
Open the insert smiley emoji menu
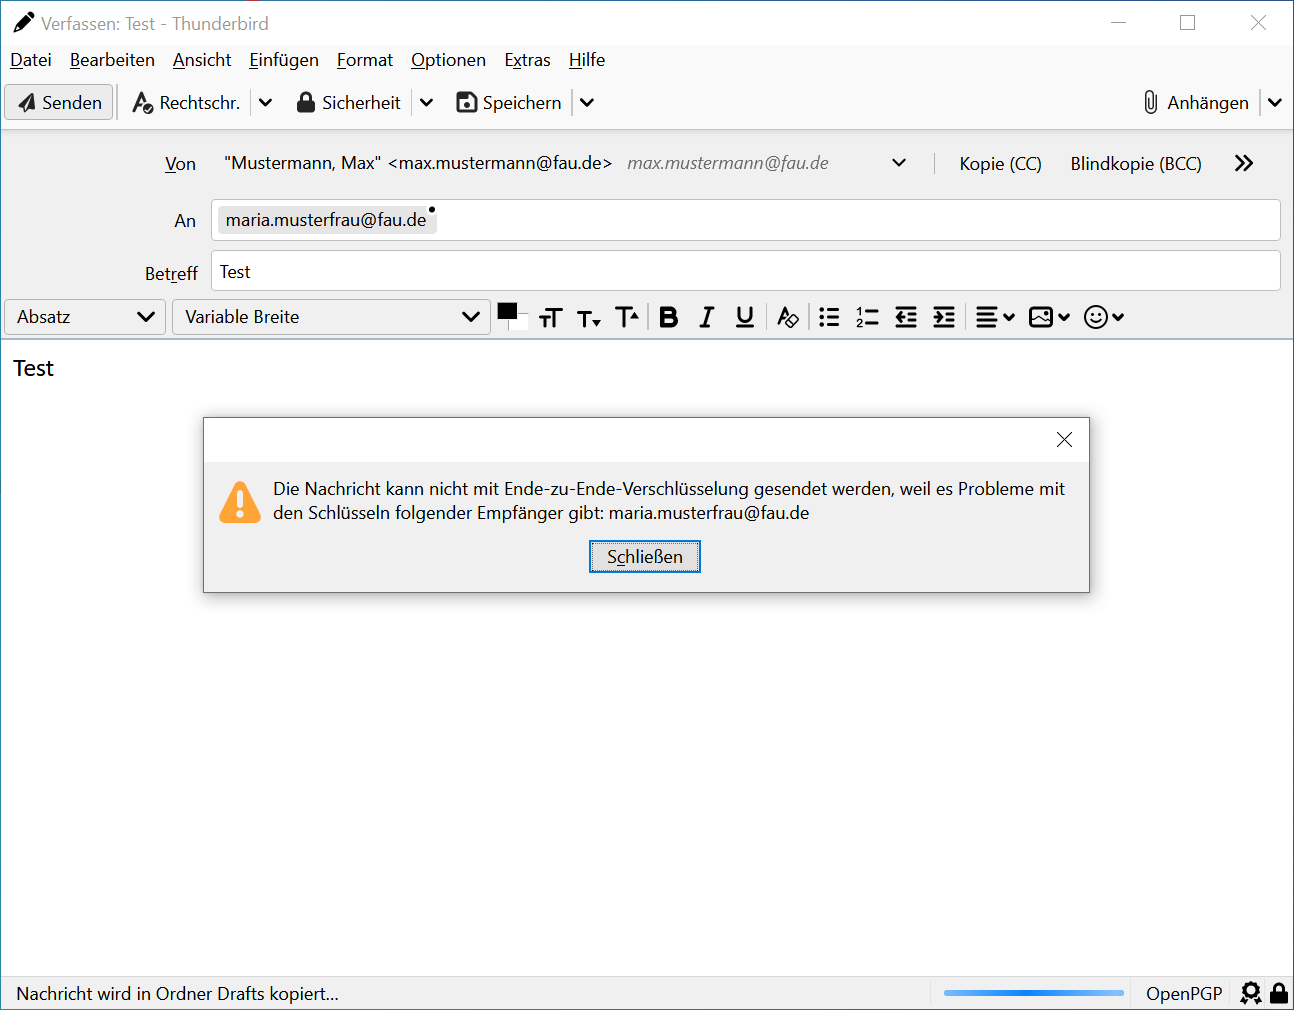(1104, 317)
